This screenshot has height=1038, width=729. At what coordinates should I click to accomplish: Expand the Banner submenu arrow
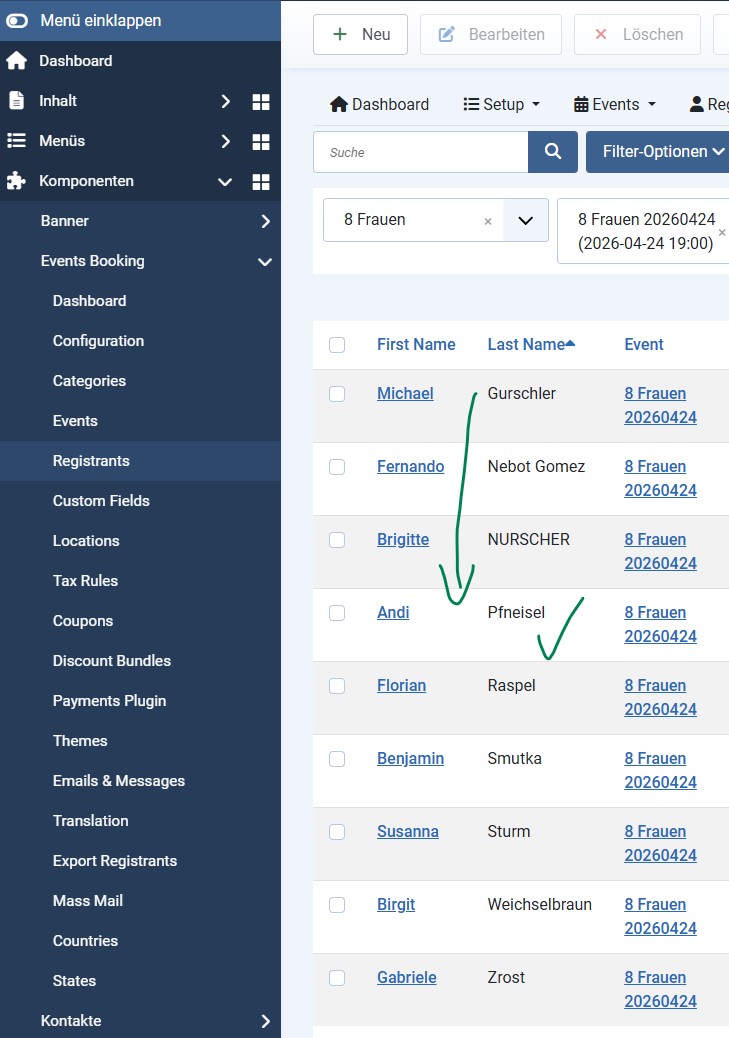[x=265, y=221]
